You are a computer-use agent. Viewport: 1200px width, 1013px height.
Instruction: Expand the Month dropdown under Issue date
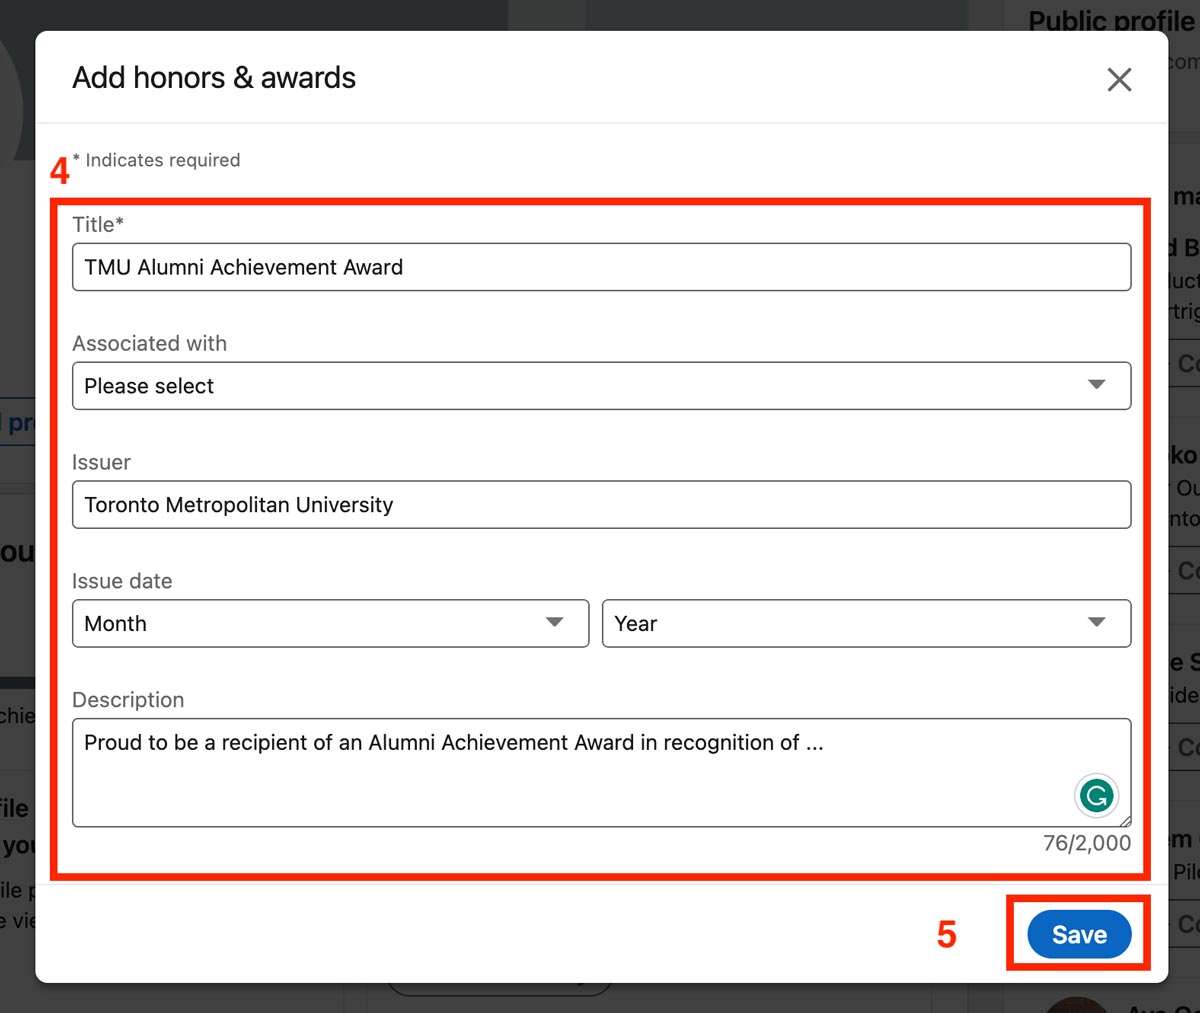(330, 622)
